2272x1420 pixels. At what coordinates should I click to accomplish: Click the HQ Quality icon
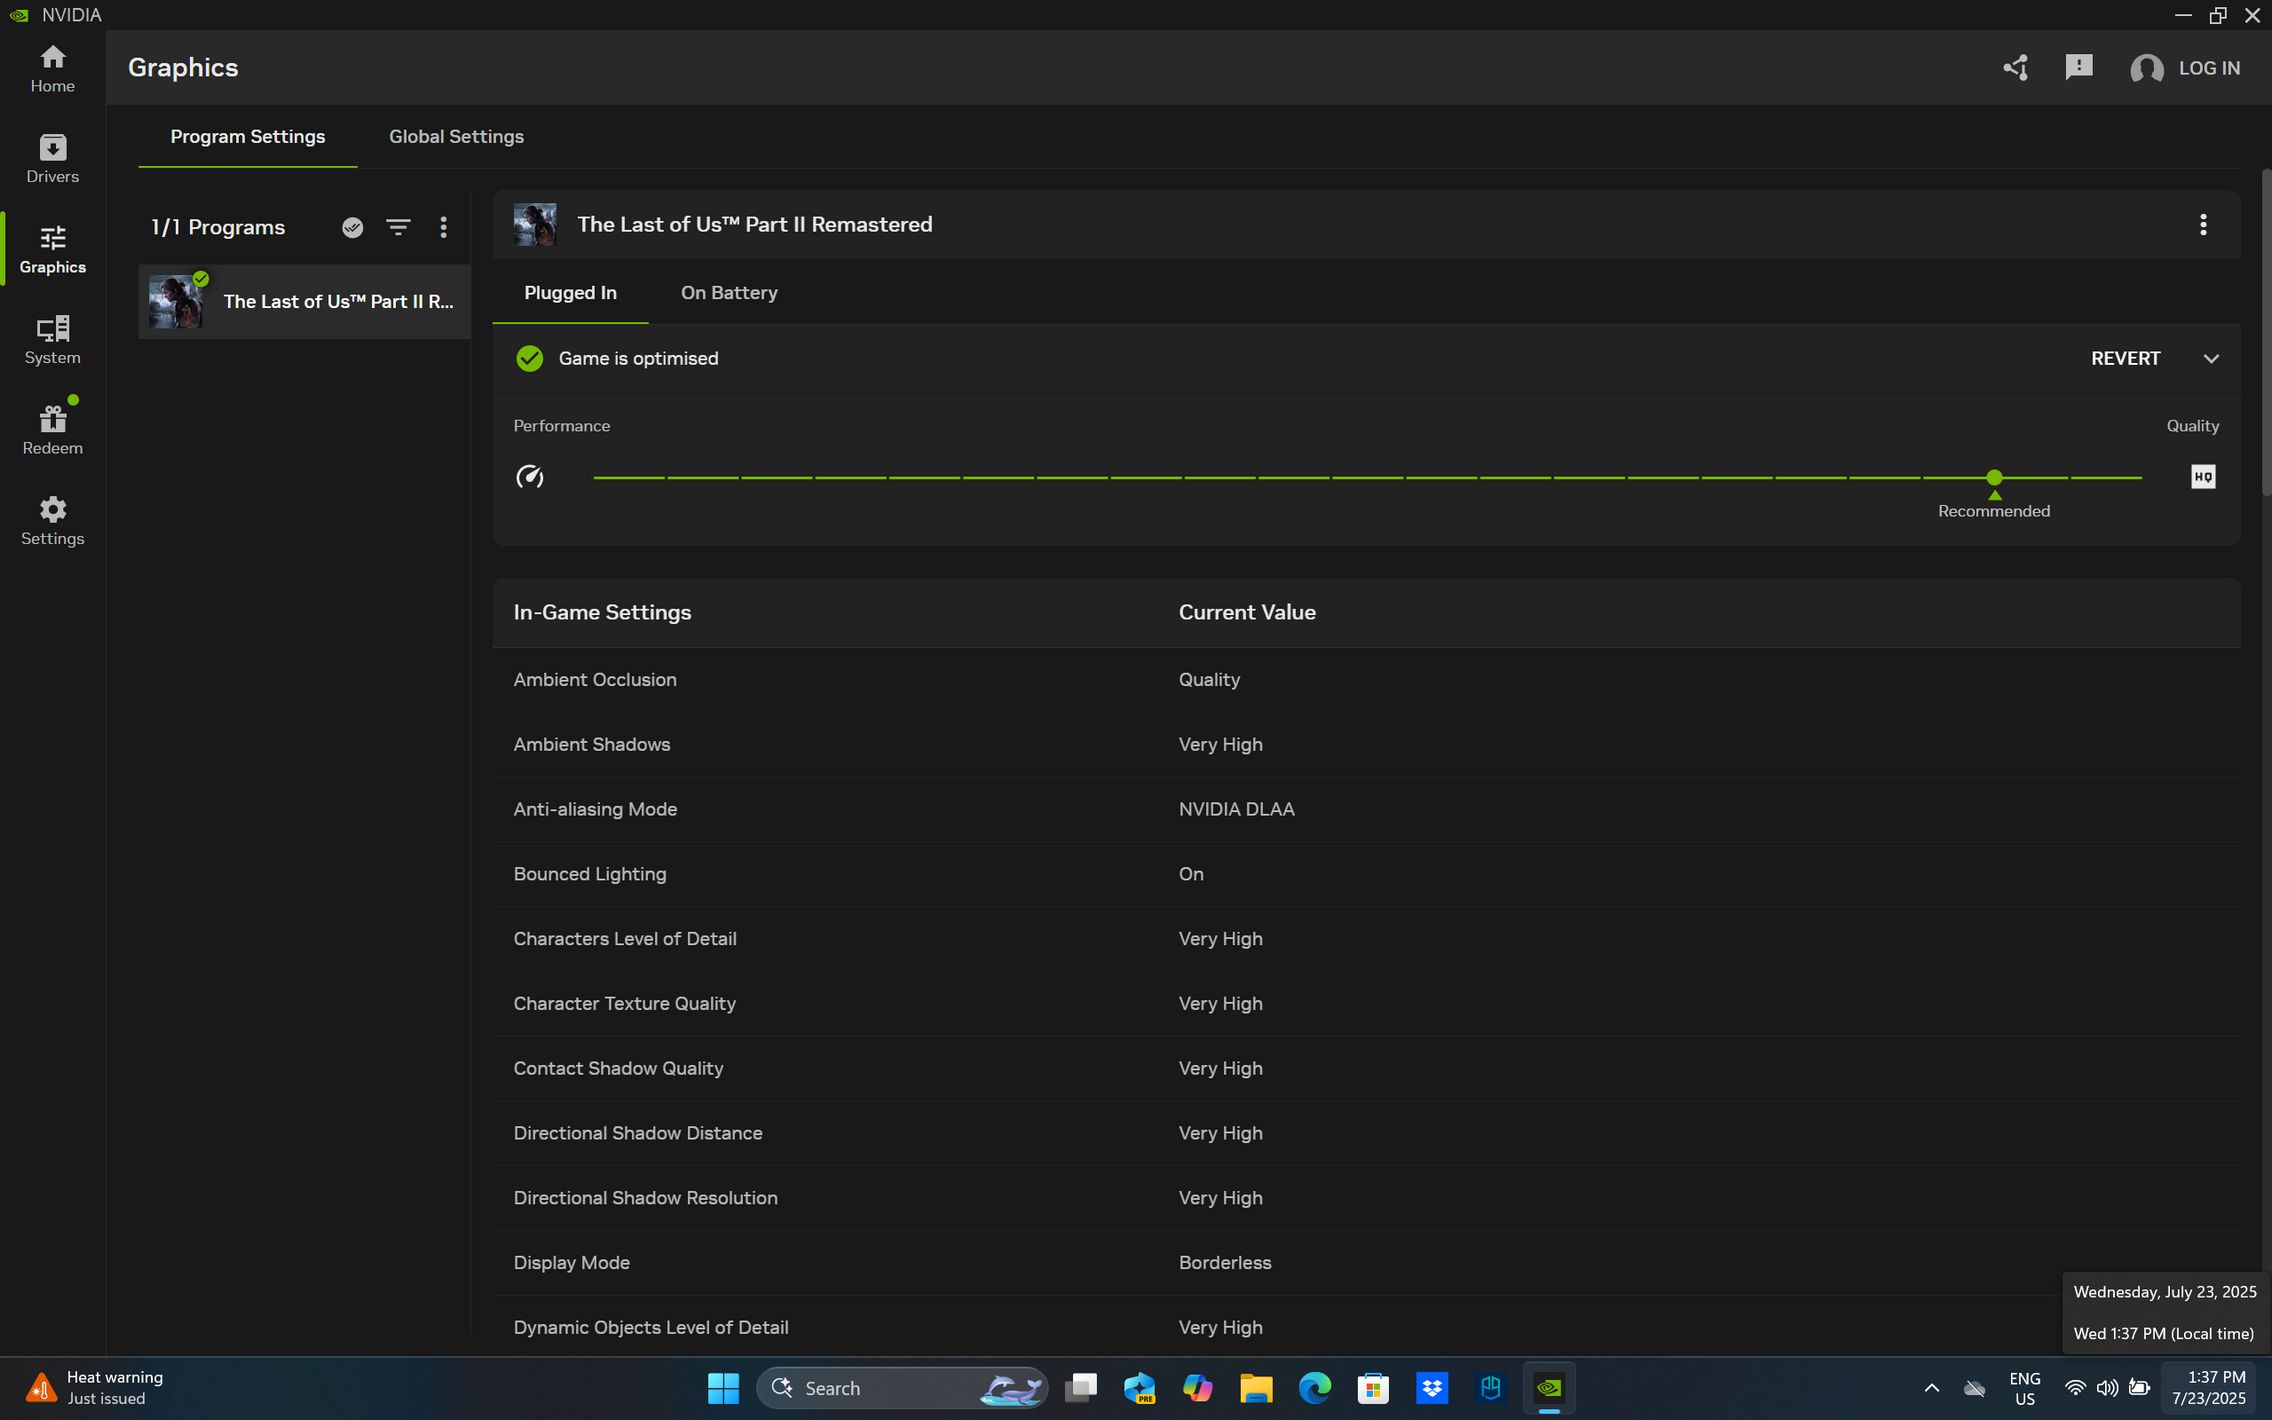pos(2202,477)
